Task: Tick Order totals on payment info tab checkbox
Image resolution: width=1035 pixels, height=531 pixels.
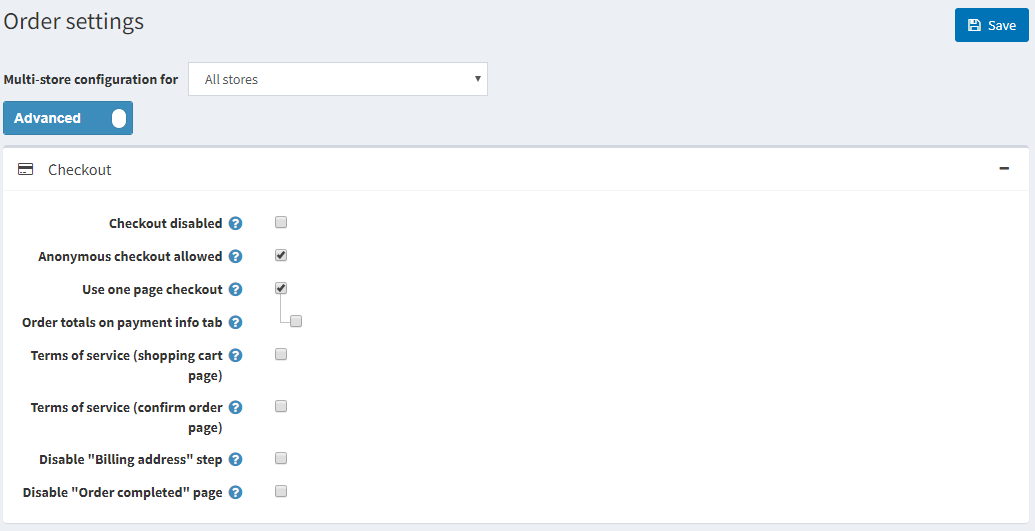Action: coord(296,321)
